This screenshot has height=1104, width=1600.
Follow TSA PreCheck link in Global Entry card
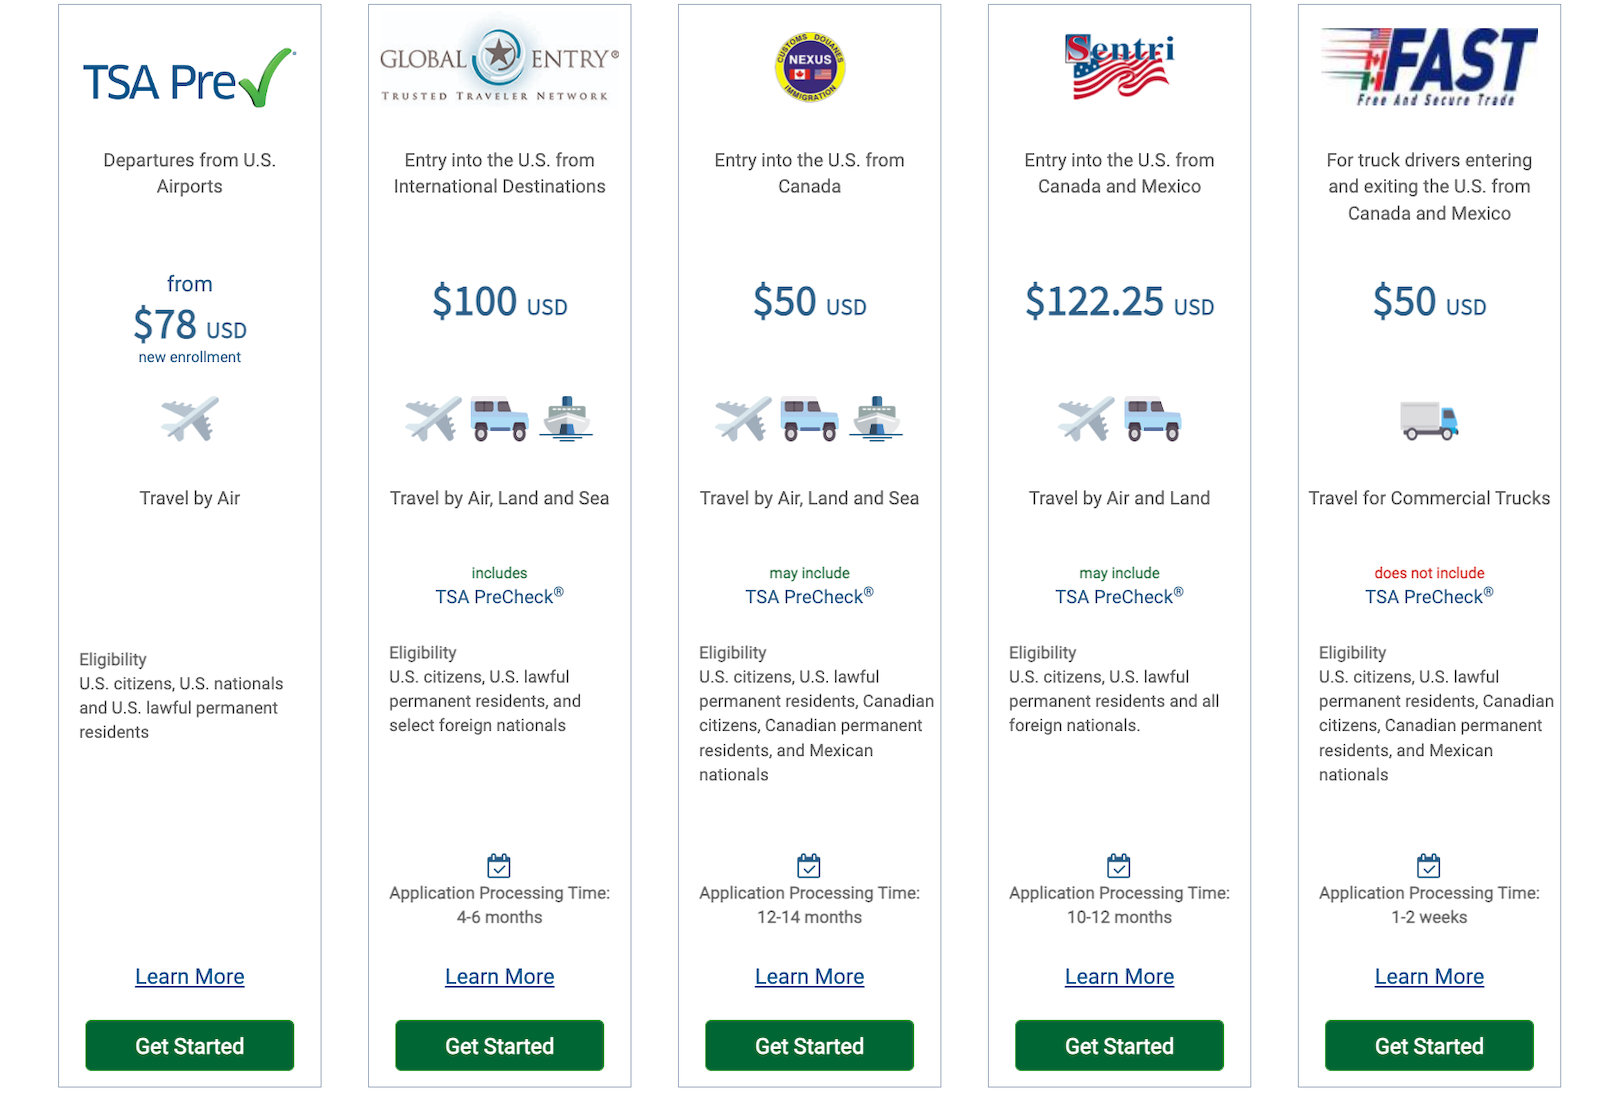pyautogui.click(x=499, y=596)
